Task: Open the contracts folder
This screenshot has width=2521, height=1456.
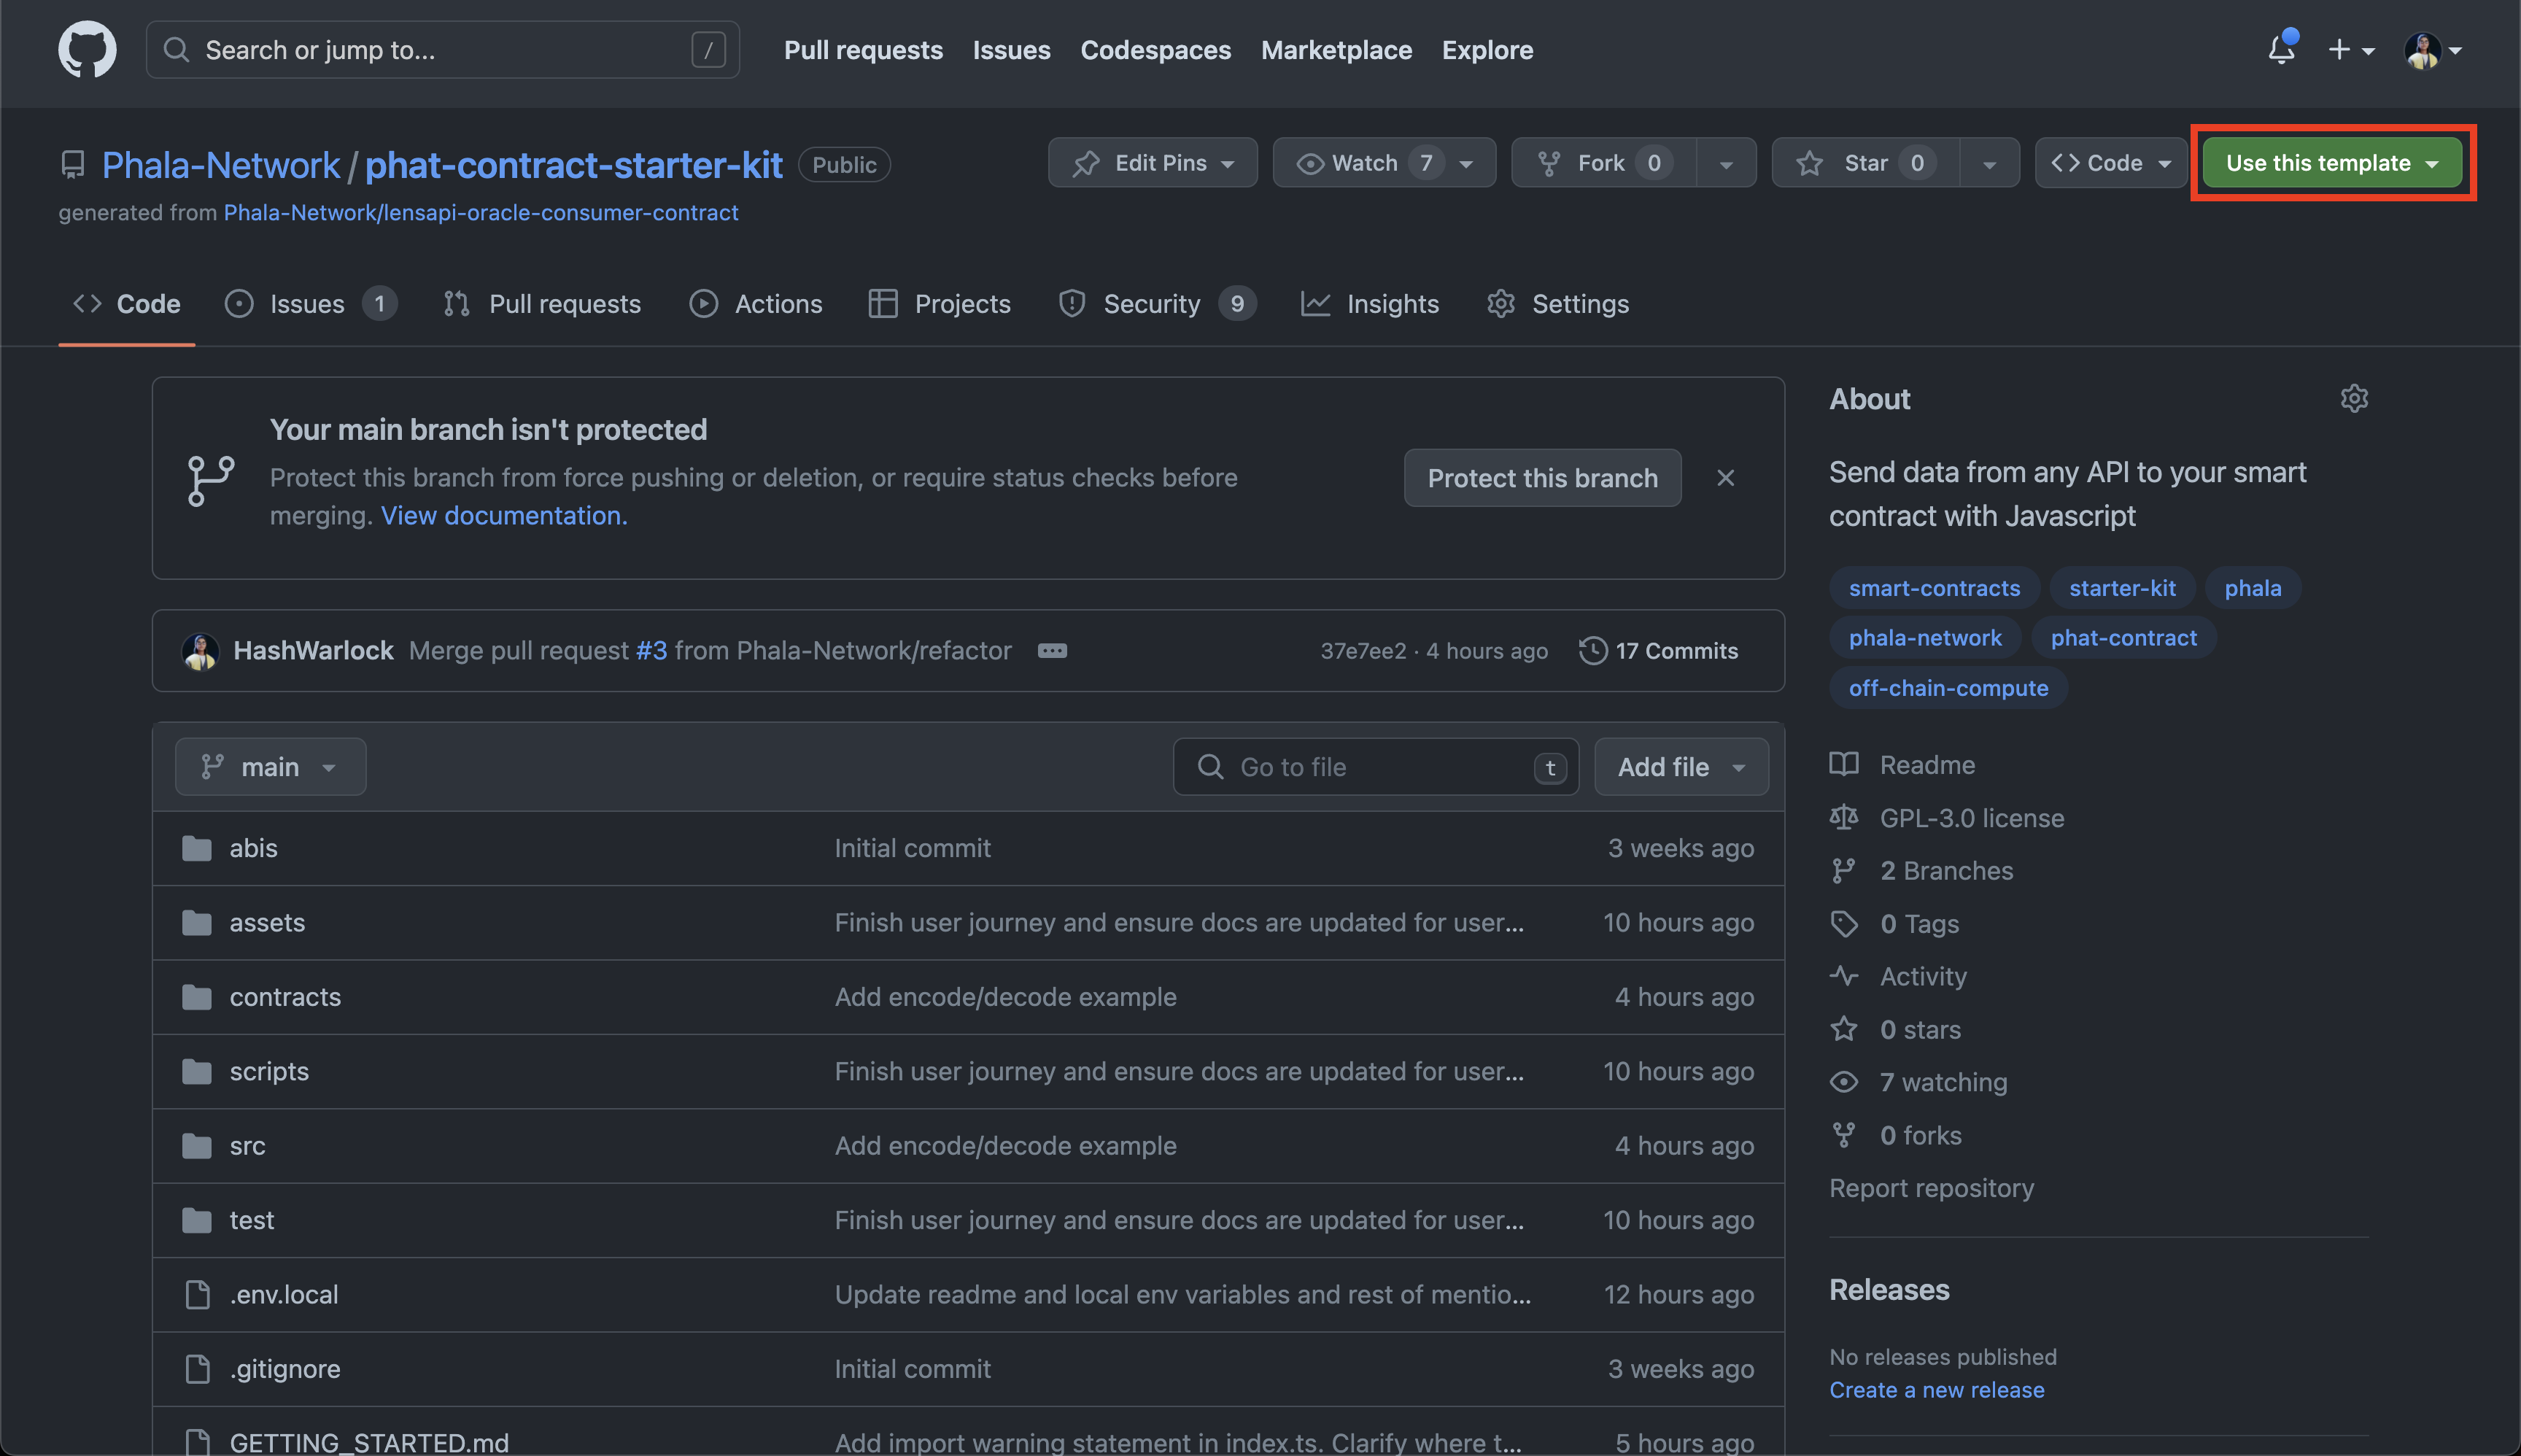Action: [285, 997]
